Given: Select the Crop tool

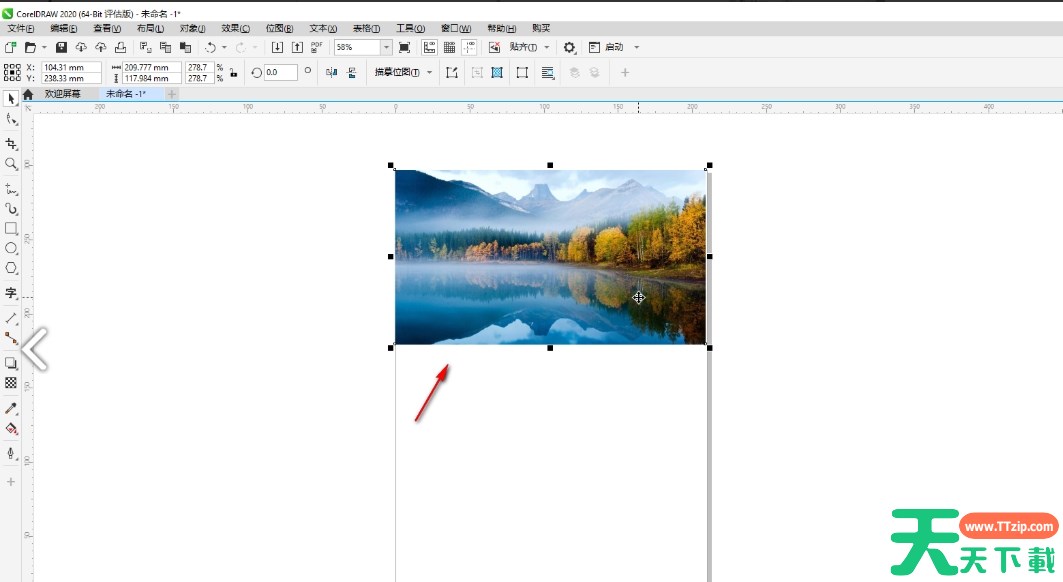Looking at the screenshot, I should (11, 144).
